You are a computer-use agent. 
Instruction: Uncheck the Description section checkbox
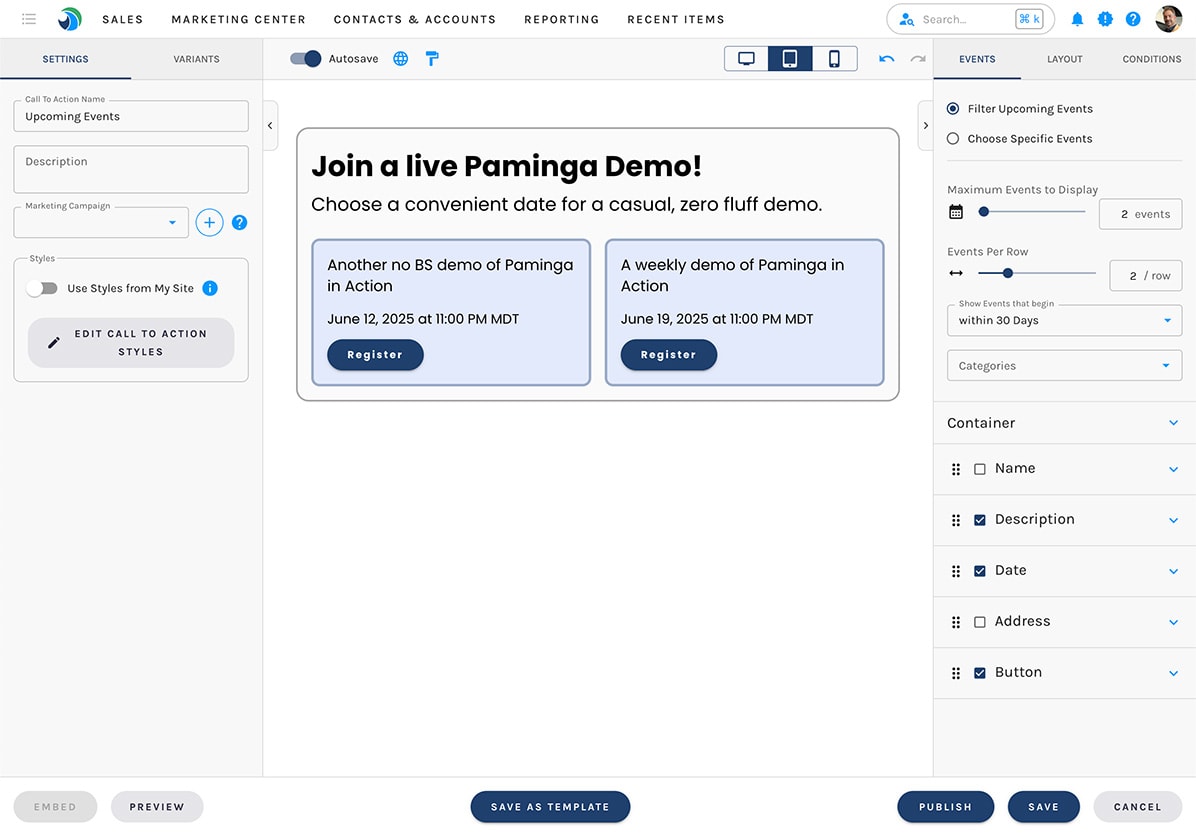coord(980,519)
